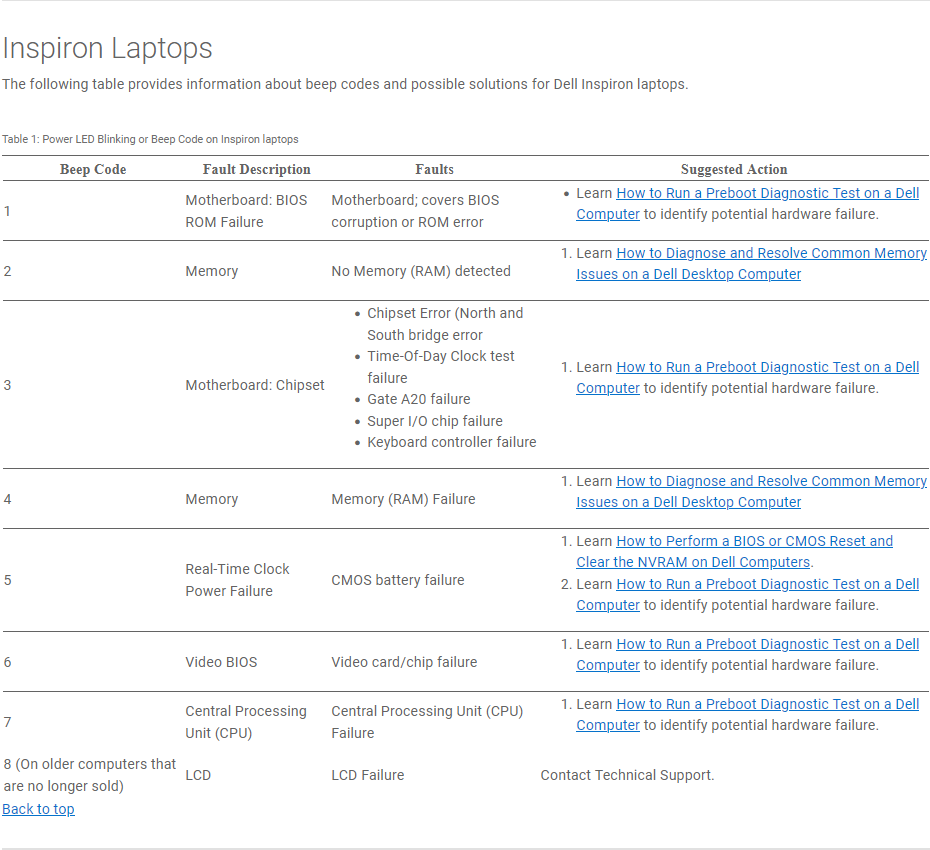Open Preboot Diagnostic link for Video BIOS row

[767, 644]
